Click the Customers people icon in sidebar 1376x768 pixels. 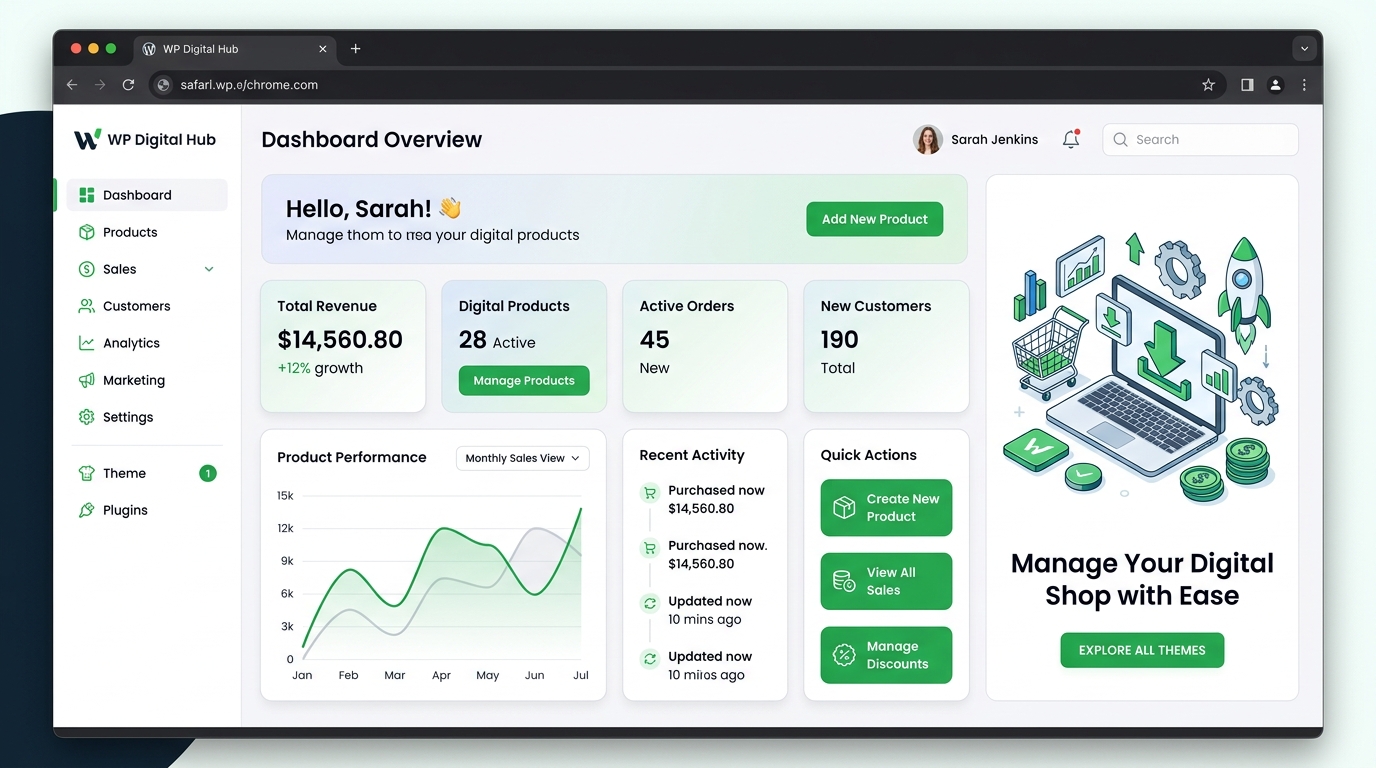coord(87,306)
